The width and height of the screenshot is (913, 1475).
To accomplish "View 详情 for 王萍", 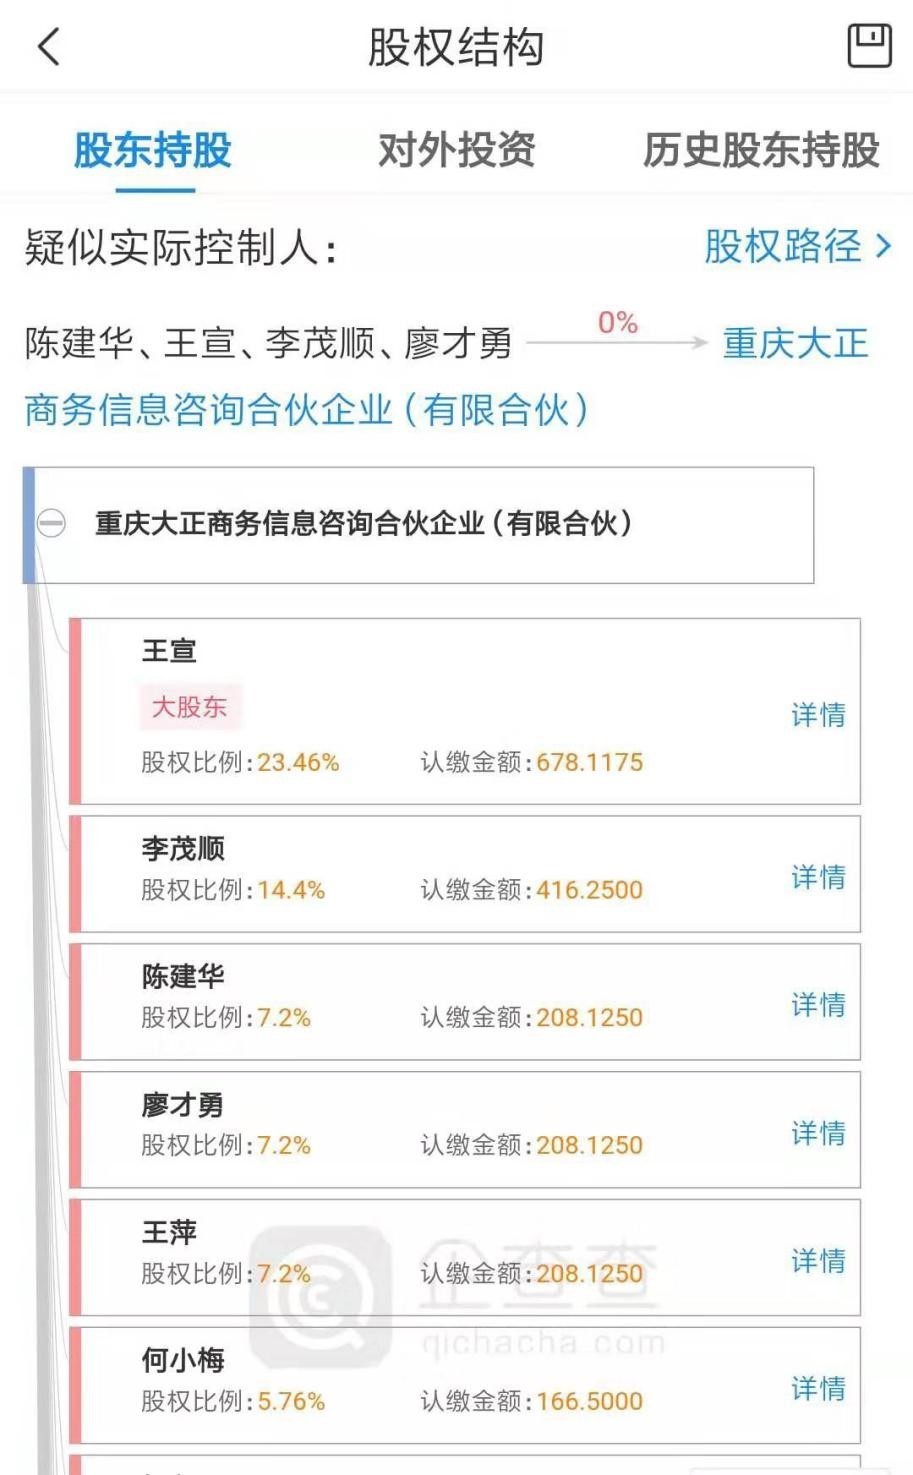I will (818, 1261).
